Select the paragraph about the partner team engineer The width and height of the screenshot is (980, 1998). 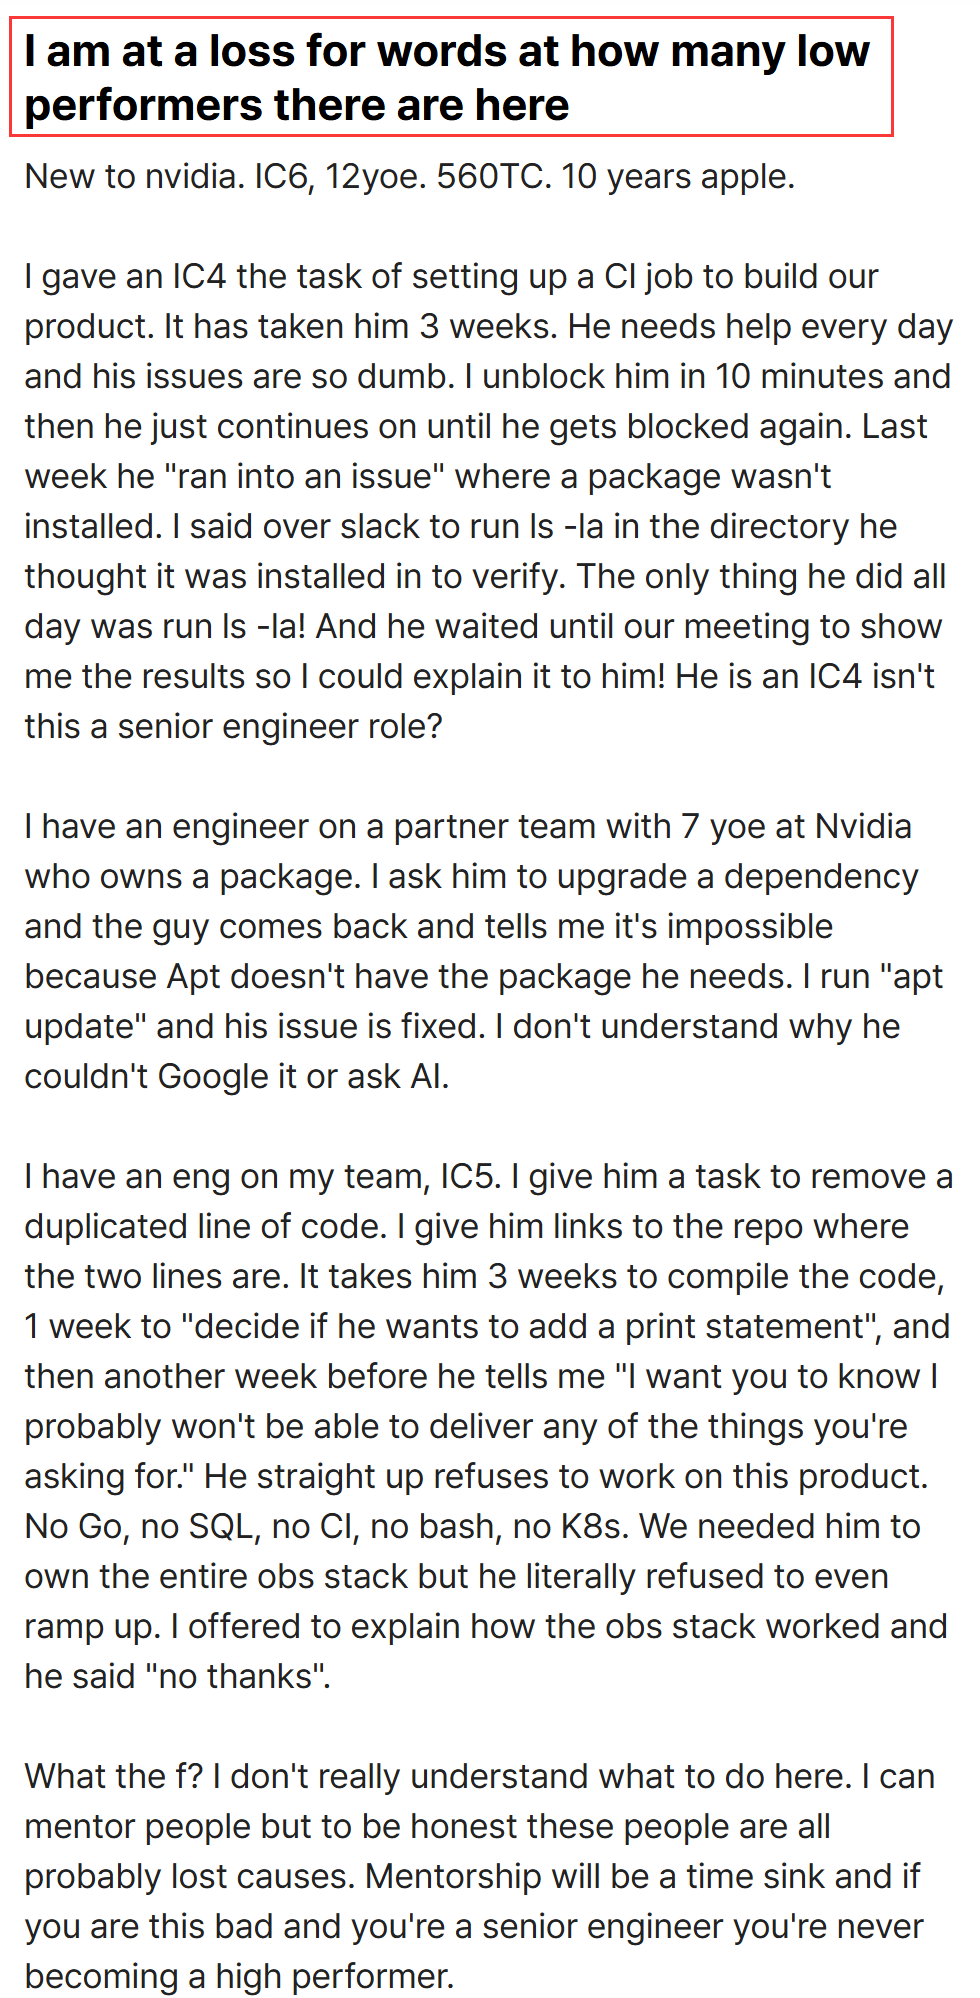pyautogui.click(x=484, y=952)
